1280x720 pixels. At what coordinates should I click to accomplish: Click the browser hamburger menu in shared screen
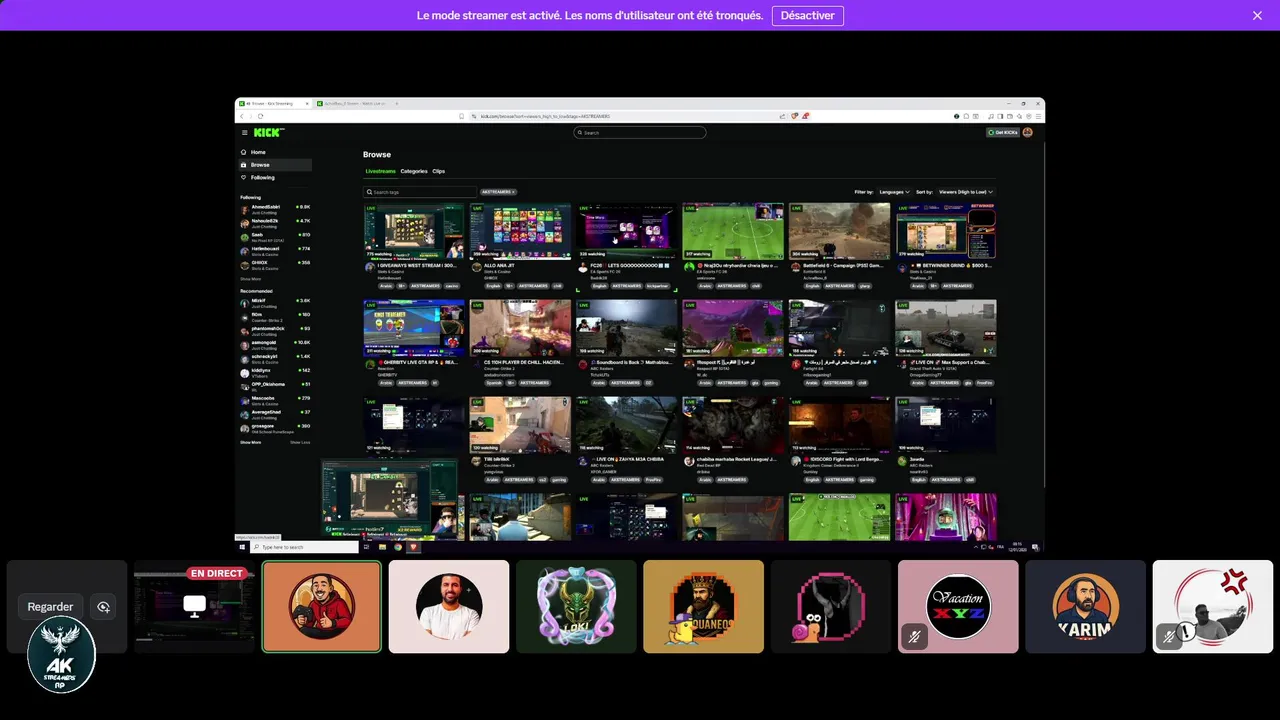1038,116
